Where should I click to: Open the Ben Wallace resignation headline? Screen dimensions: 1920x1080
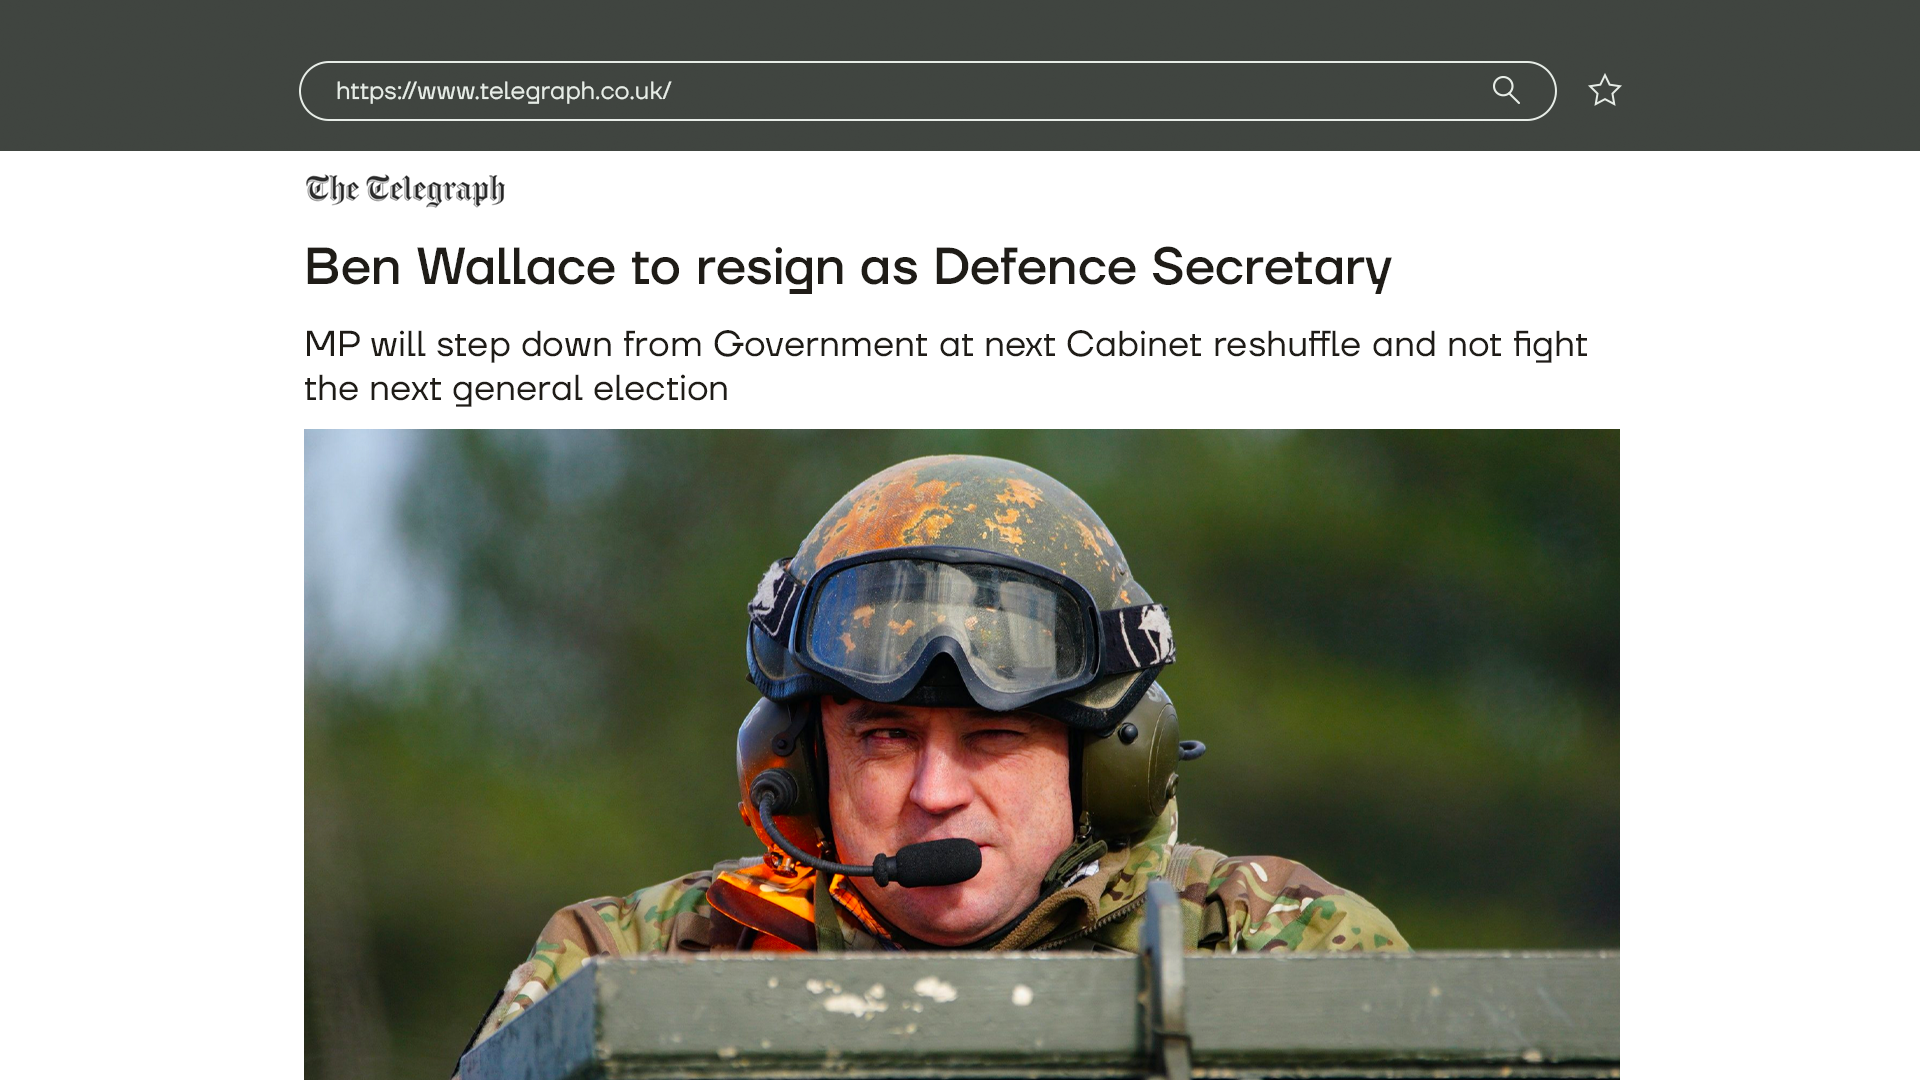pos(847,267)
